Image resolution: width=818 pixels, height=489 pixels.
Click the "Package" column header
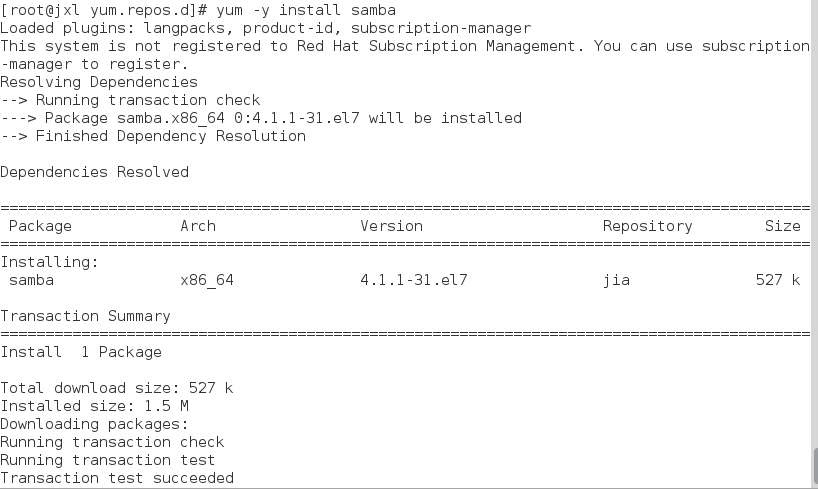tap(40, 226)
